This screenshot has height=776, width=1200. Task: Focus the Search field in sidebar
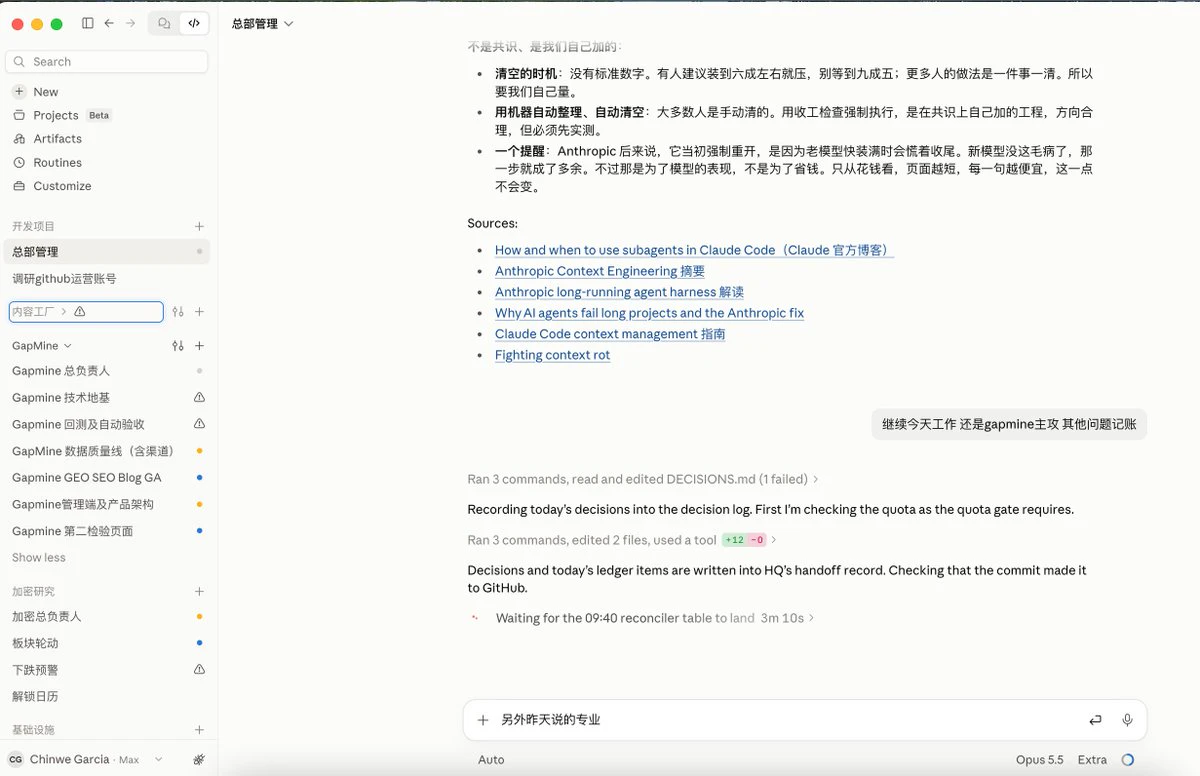coord(106,61)
